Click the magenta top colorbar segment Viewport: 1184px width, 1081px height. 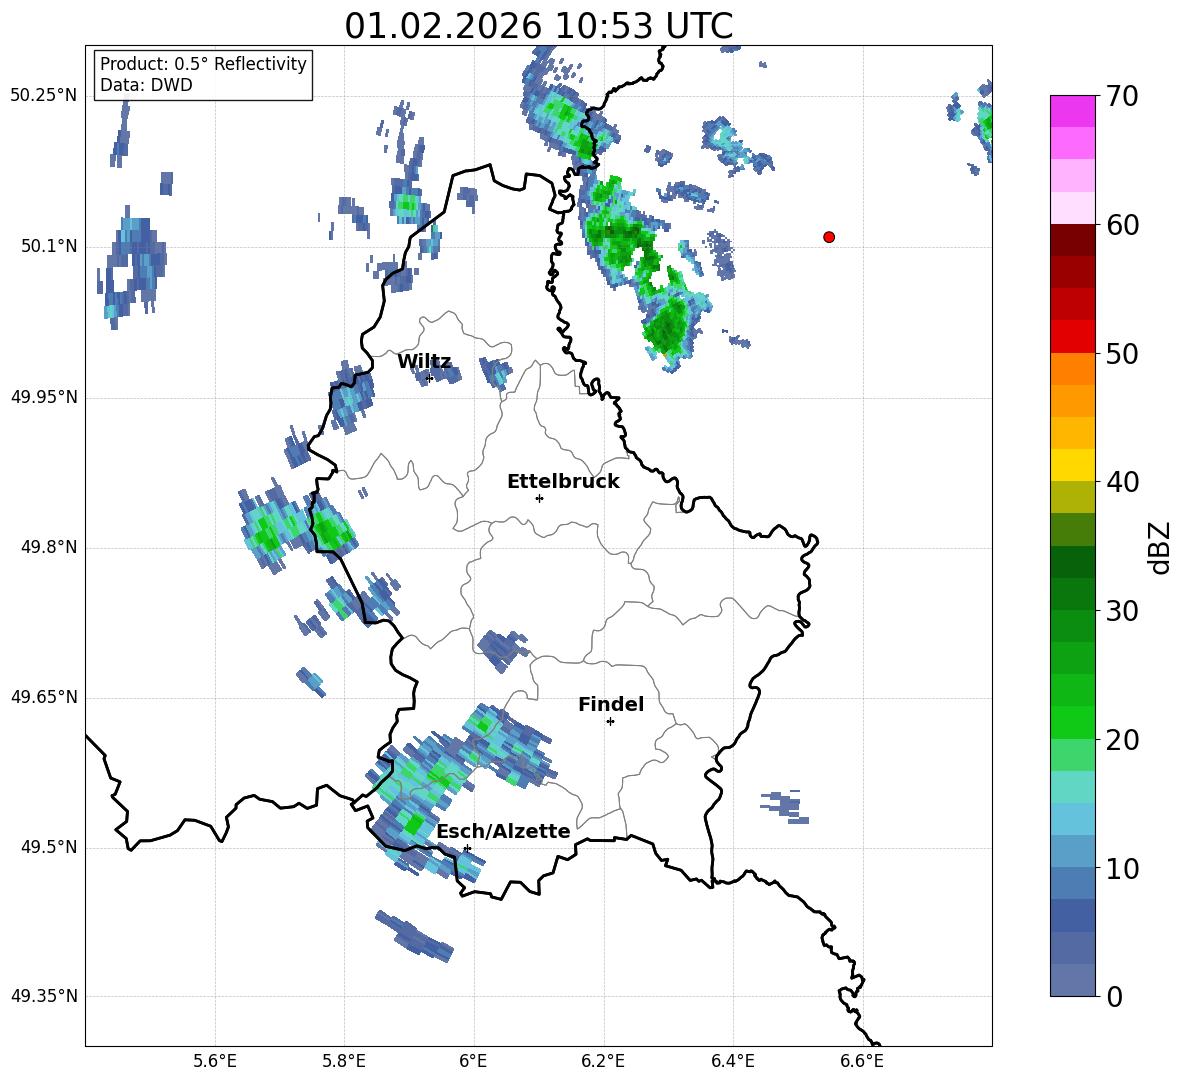(1072, 111)
